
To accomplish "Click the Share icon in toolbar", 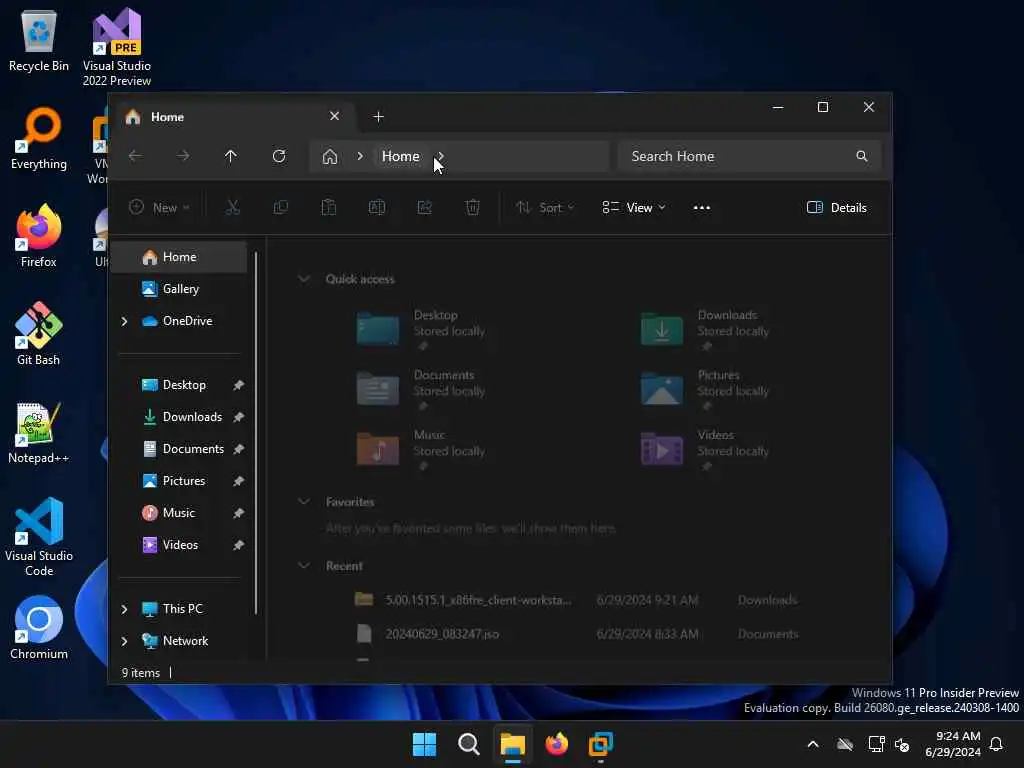I will (x=424, y=208).
